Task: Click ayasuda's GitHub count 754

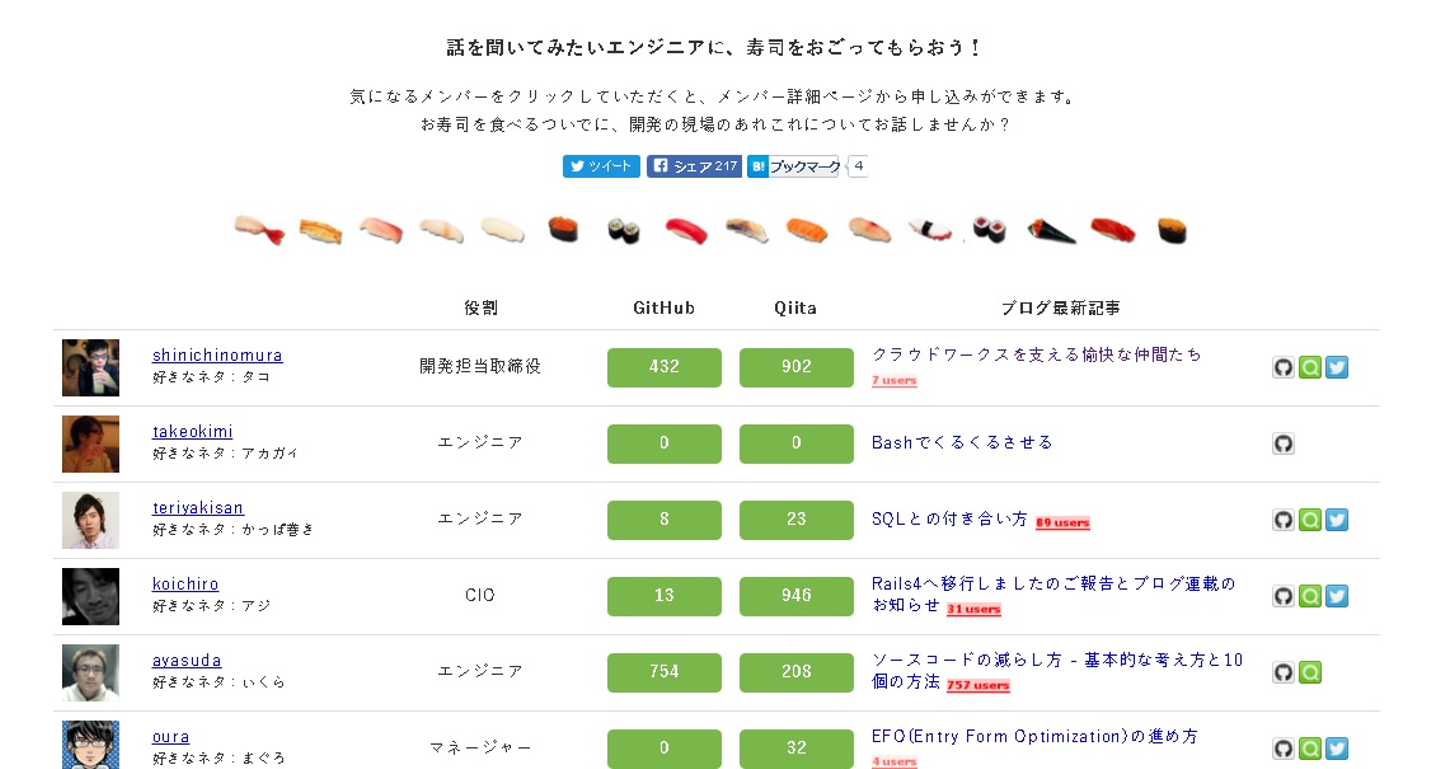Action: coord(664,672)
